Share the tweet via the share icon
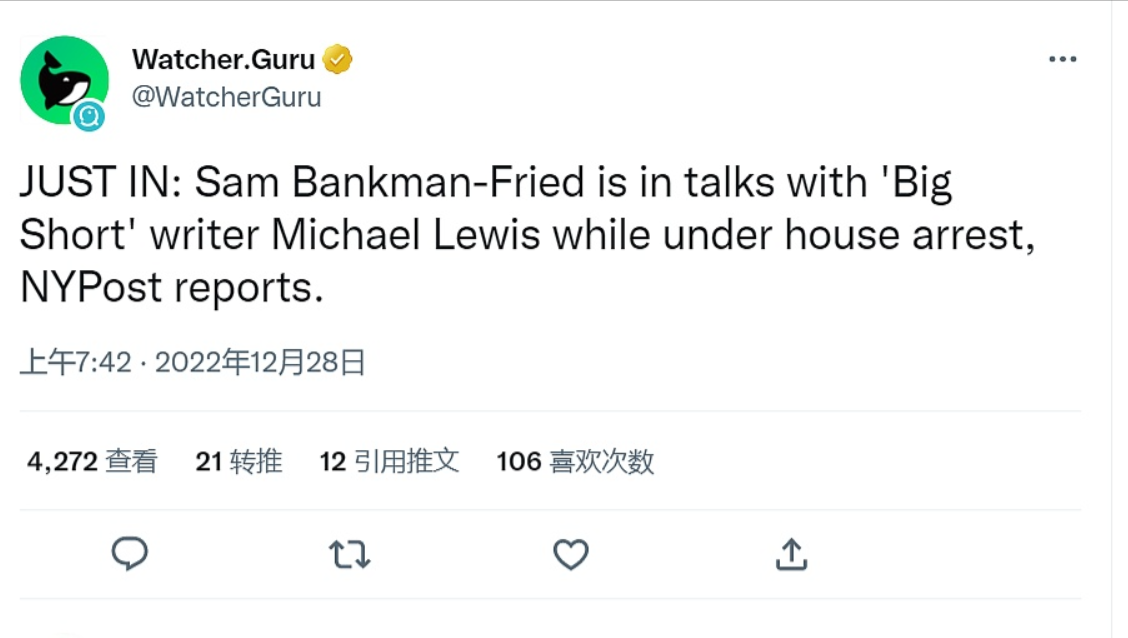The image size is (1128, 638). (x=791, y=553)
